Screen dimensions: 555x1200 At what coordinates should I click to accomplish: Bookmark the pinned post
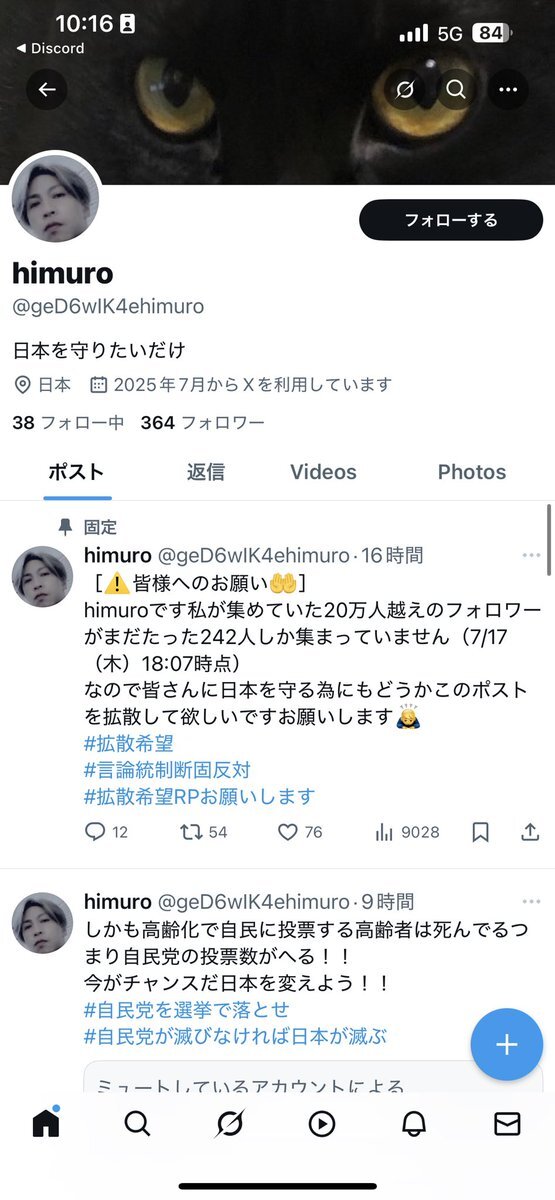[481, 832]
